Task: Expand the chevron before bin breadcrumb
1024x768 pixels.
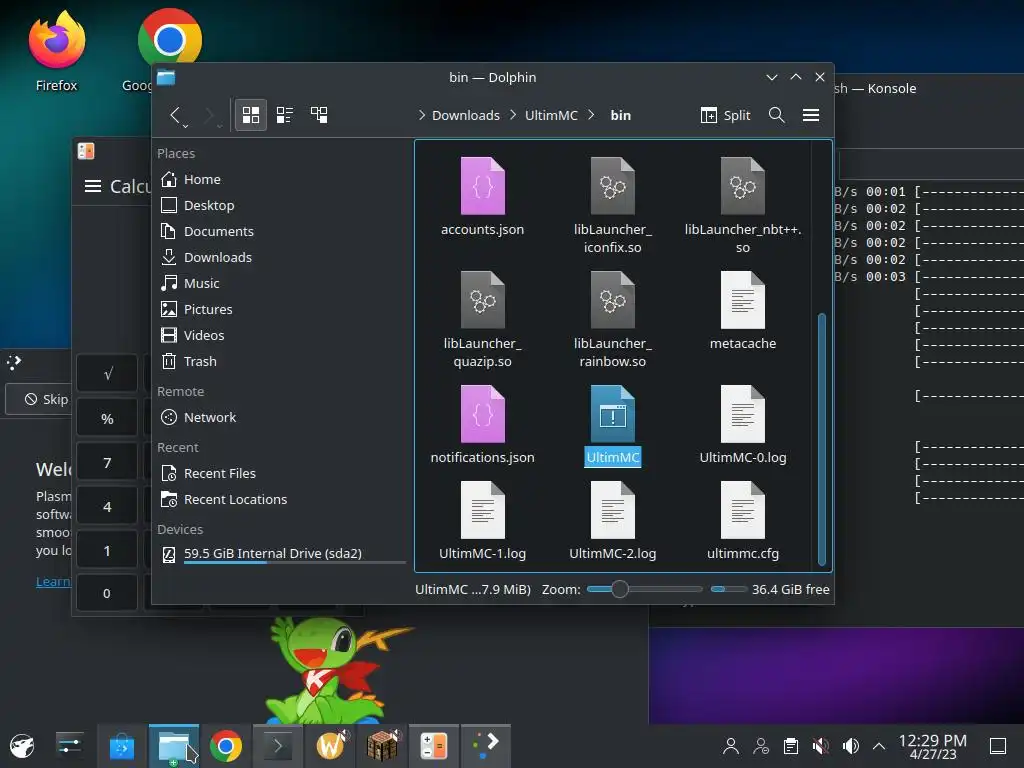Action: point(591,115)
